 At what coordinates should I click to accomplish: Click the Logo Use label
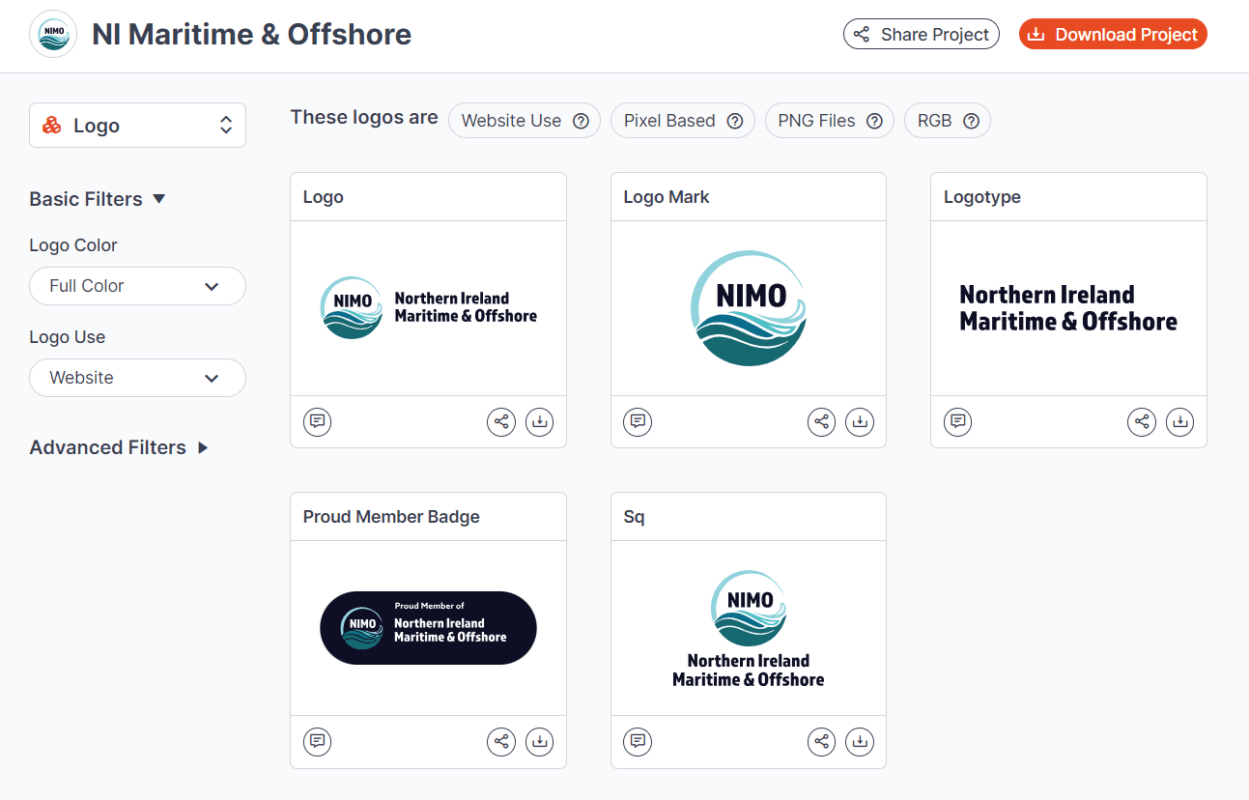click(x=67, y=337)
